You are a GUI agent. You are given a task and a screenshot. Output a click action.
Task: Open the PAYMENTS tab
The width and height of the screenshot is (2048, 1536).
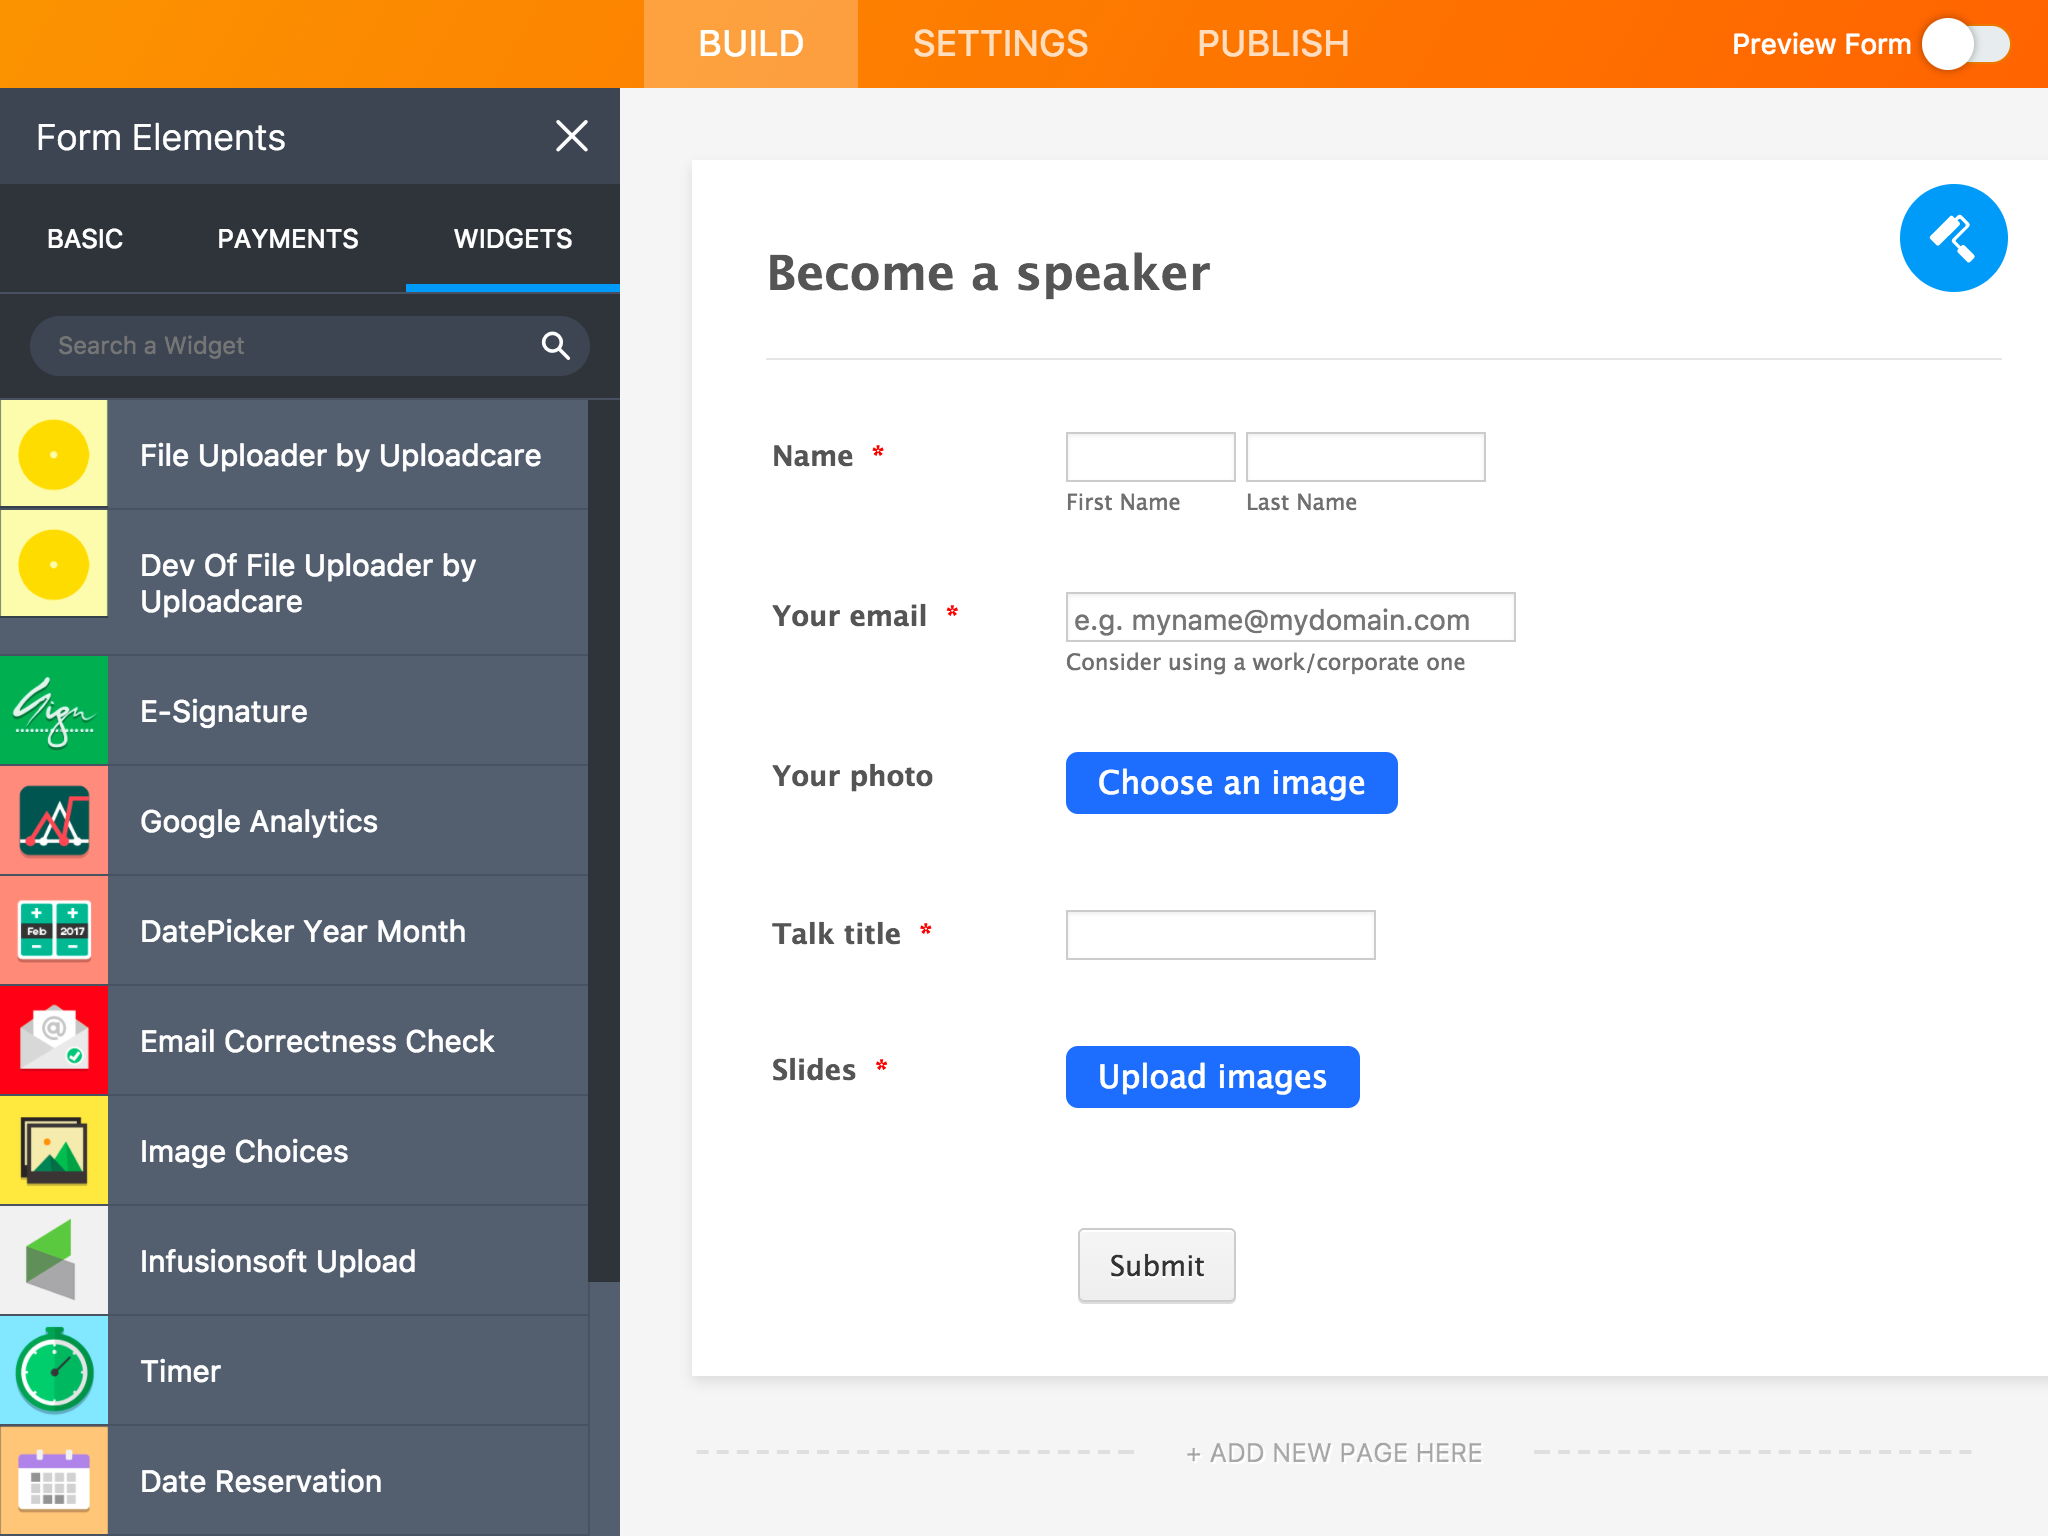click(288, 239)
